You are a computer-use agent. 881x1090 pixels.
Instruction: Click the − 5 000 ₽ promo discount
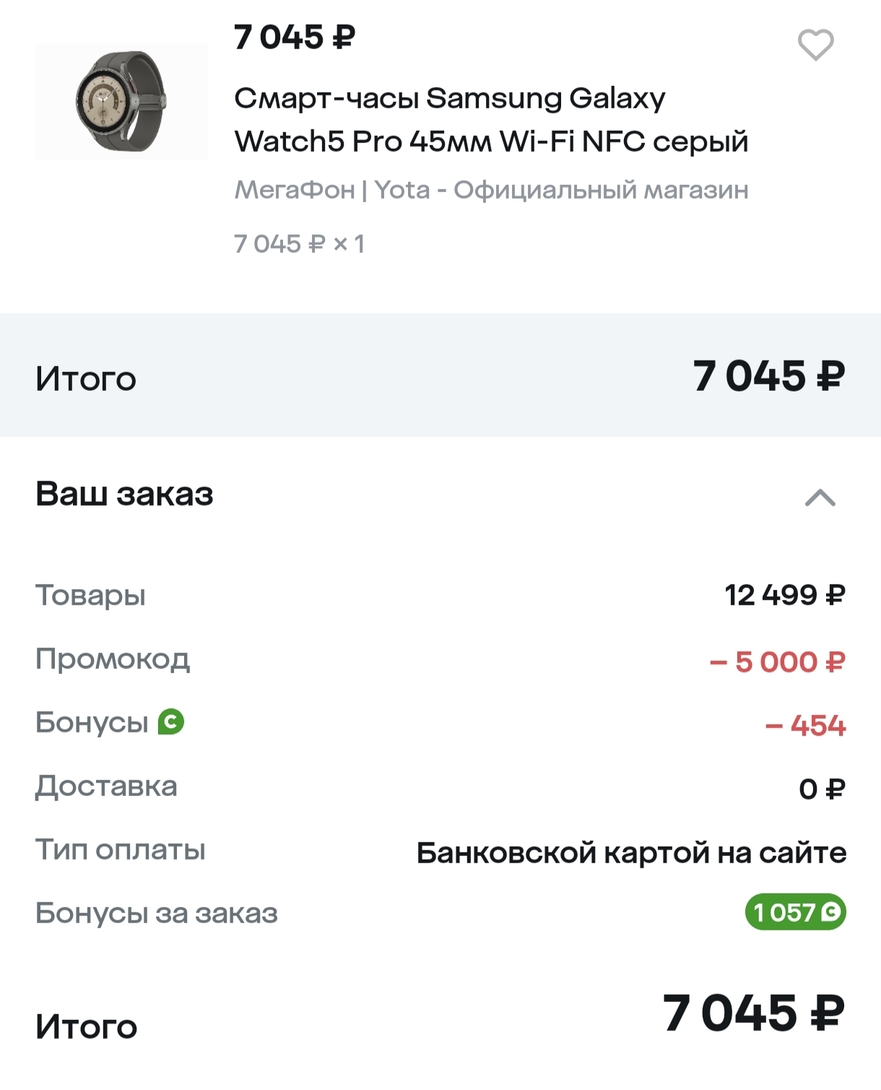(777, 661)
